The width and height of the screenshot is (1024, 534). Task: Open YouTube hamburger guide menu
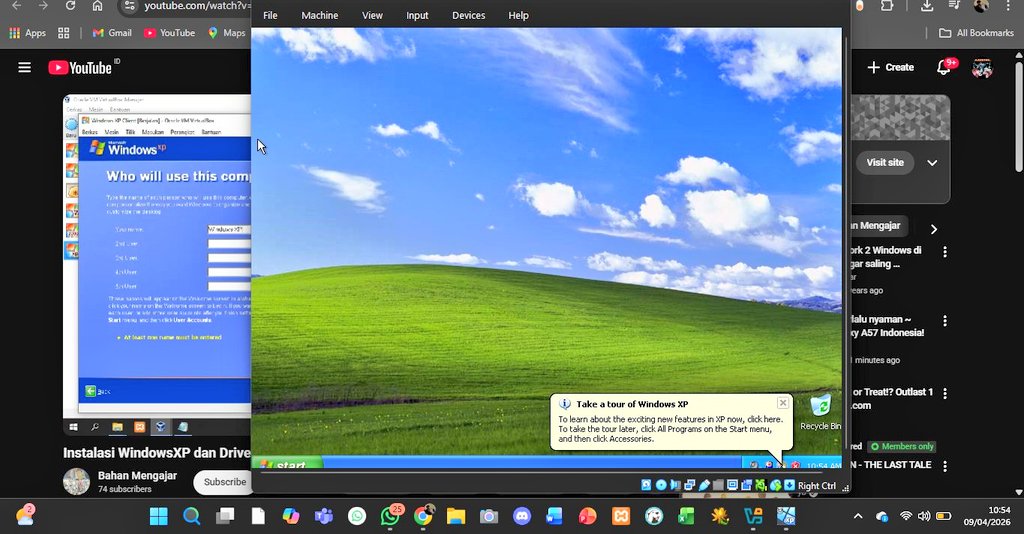[24, 67]
